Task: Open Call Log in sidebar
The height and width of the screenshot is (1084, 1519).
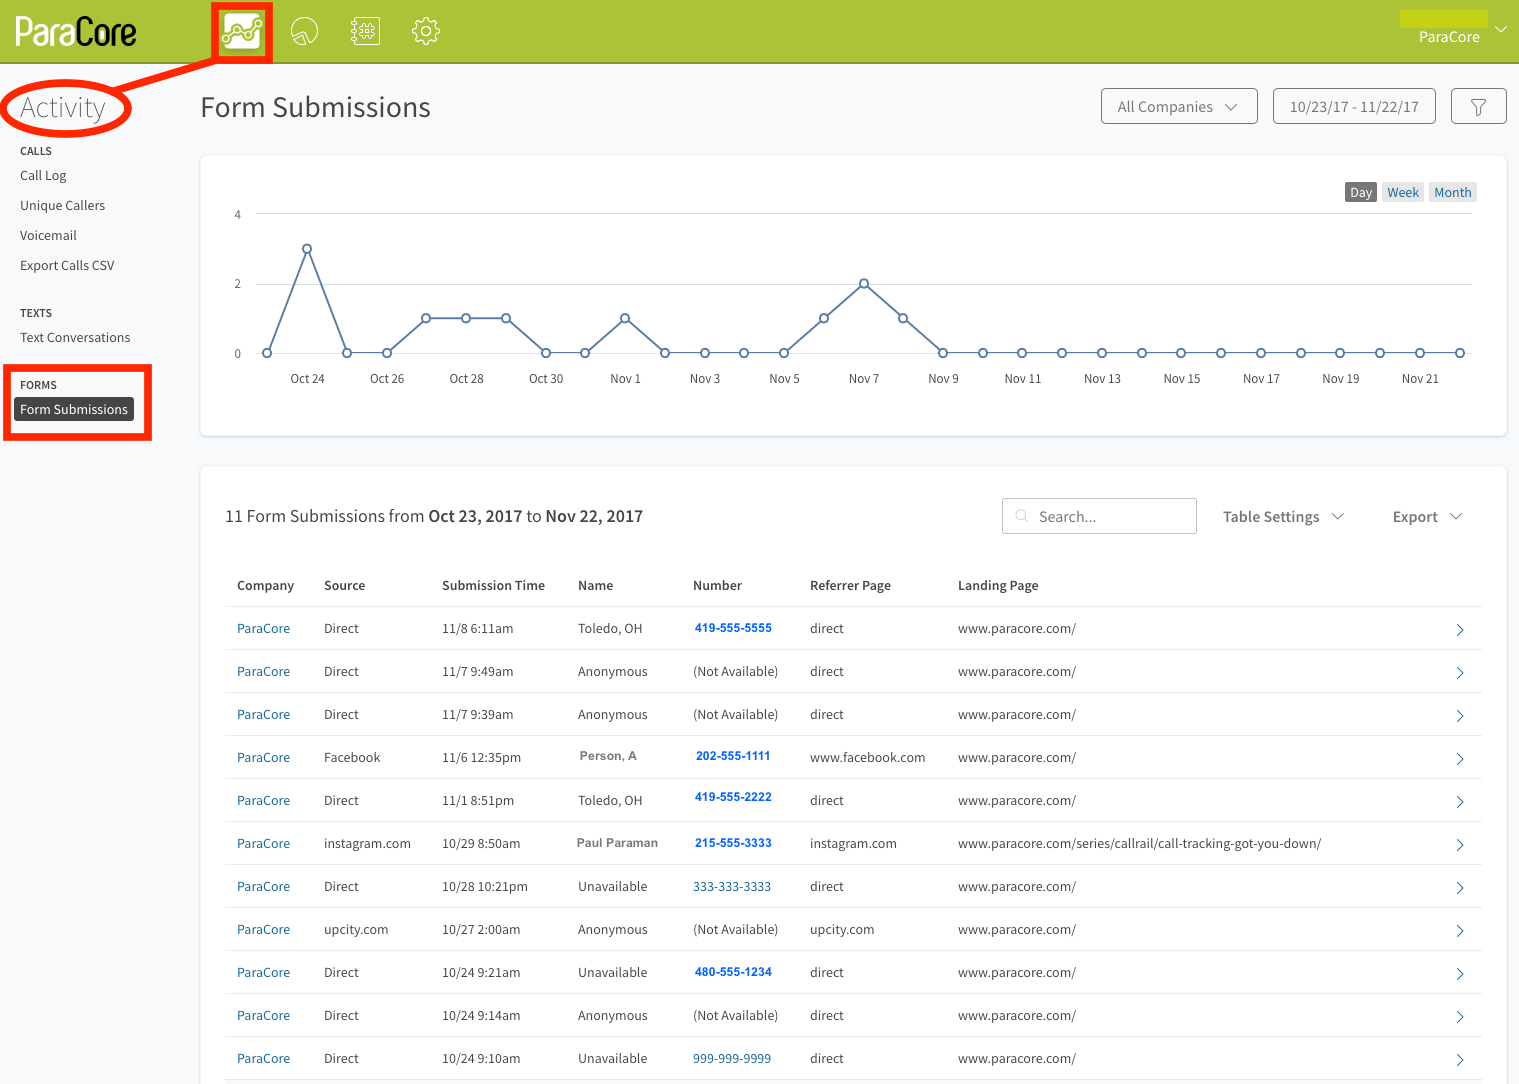Action: [43, 175]
